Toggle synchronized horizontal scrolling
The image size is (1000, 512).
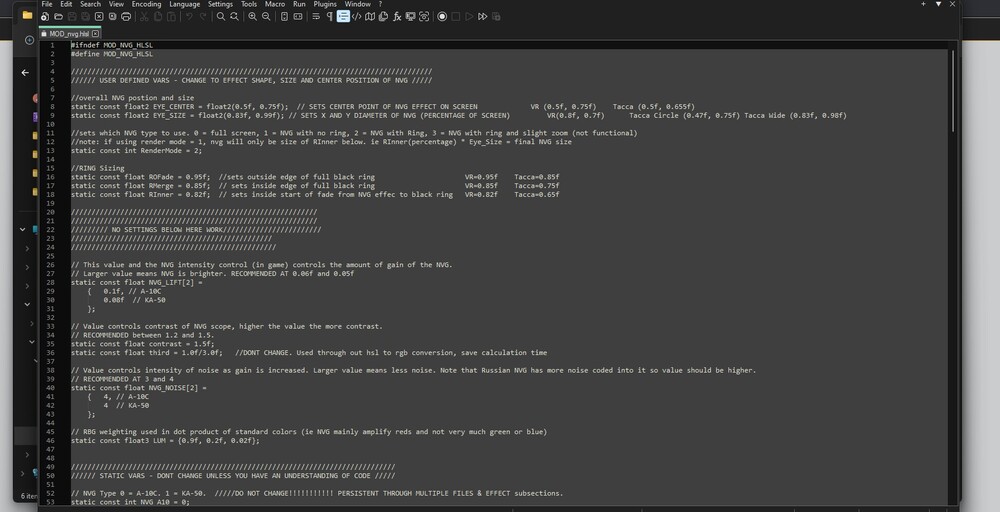pyautogui.click(x=298, y=17)
